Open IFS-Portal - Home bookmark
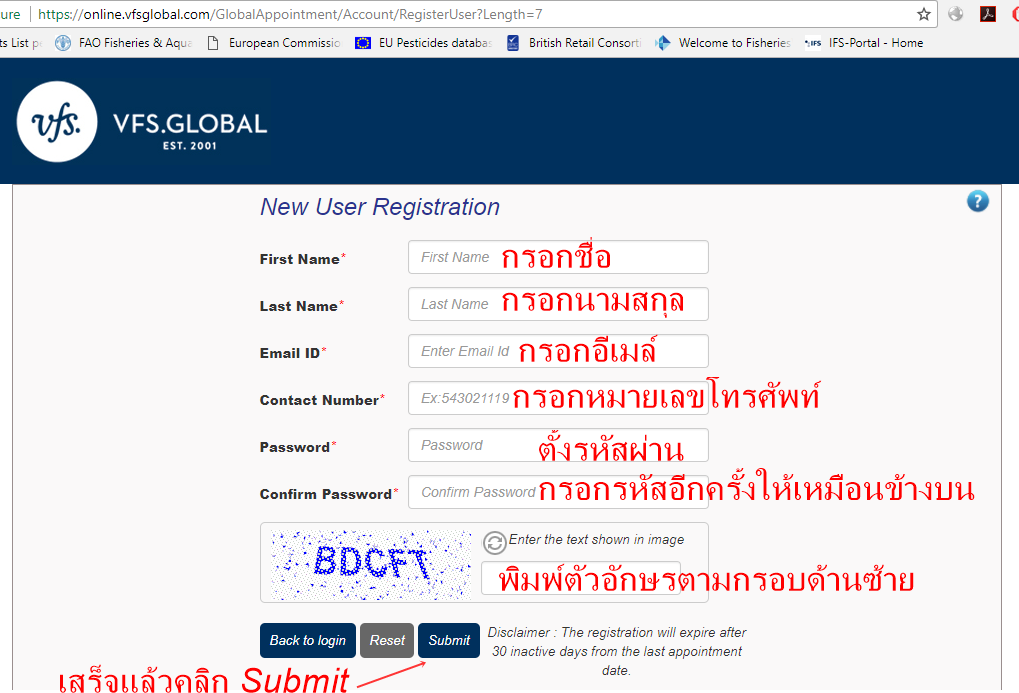This screenshot has width=1019, height=693. tap(865, 43)
